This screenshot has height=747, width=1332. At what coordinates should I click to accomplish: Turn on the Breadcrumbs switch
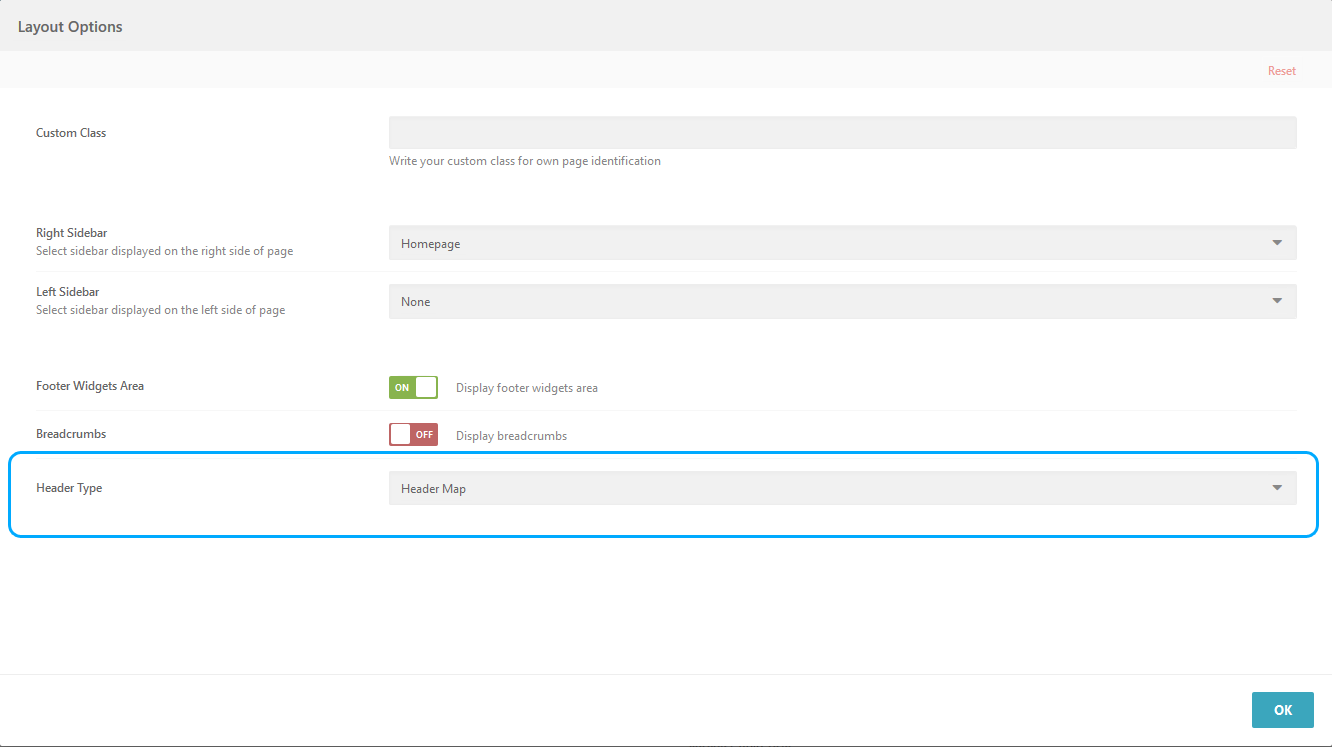pos(413,435)
